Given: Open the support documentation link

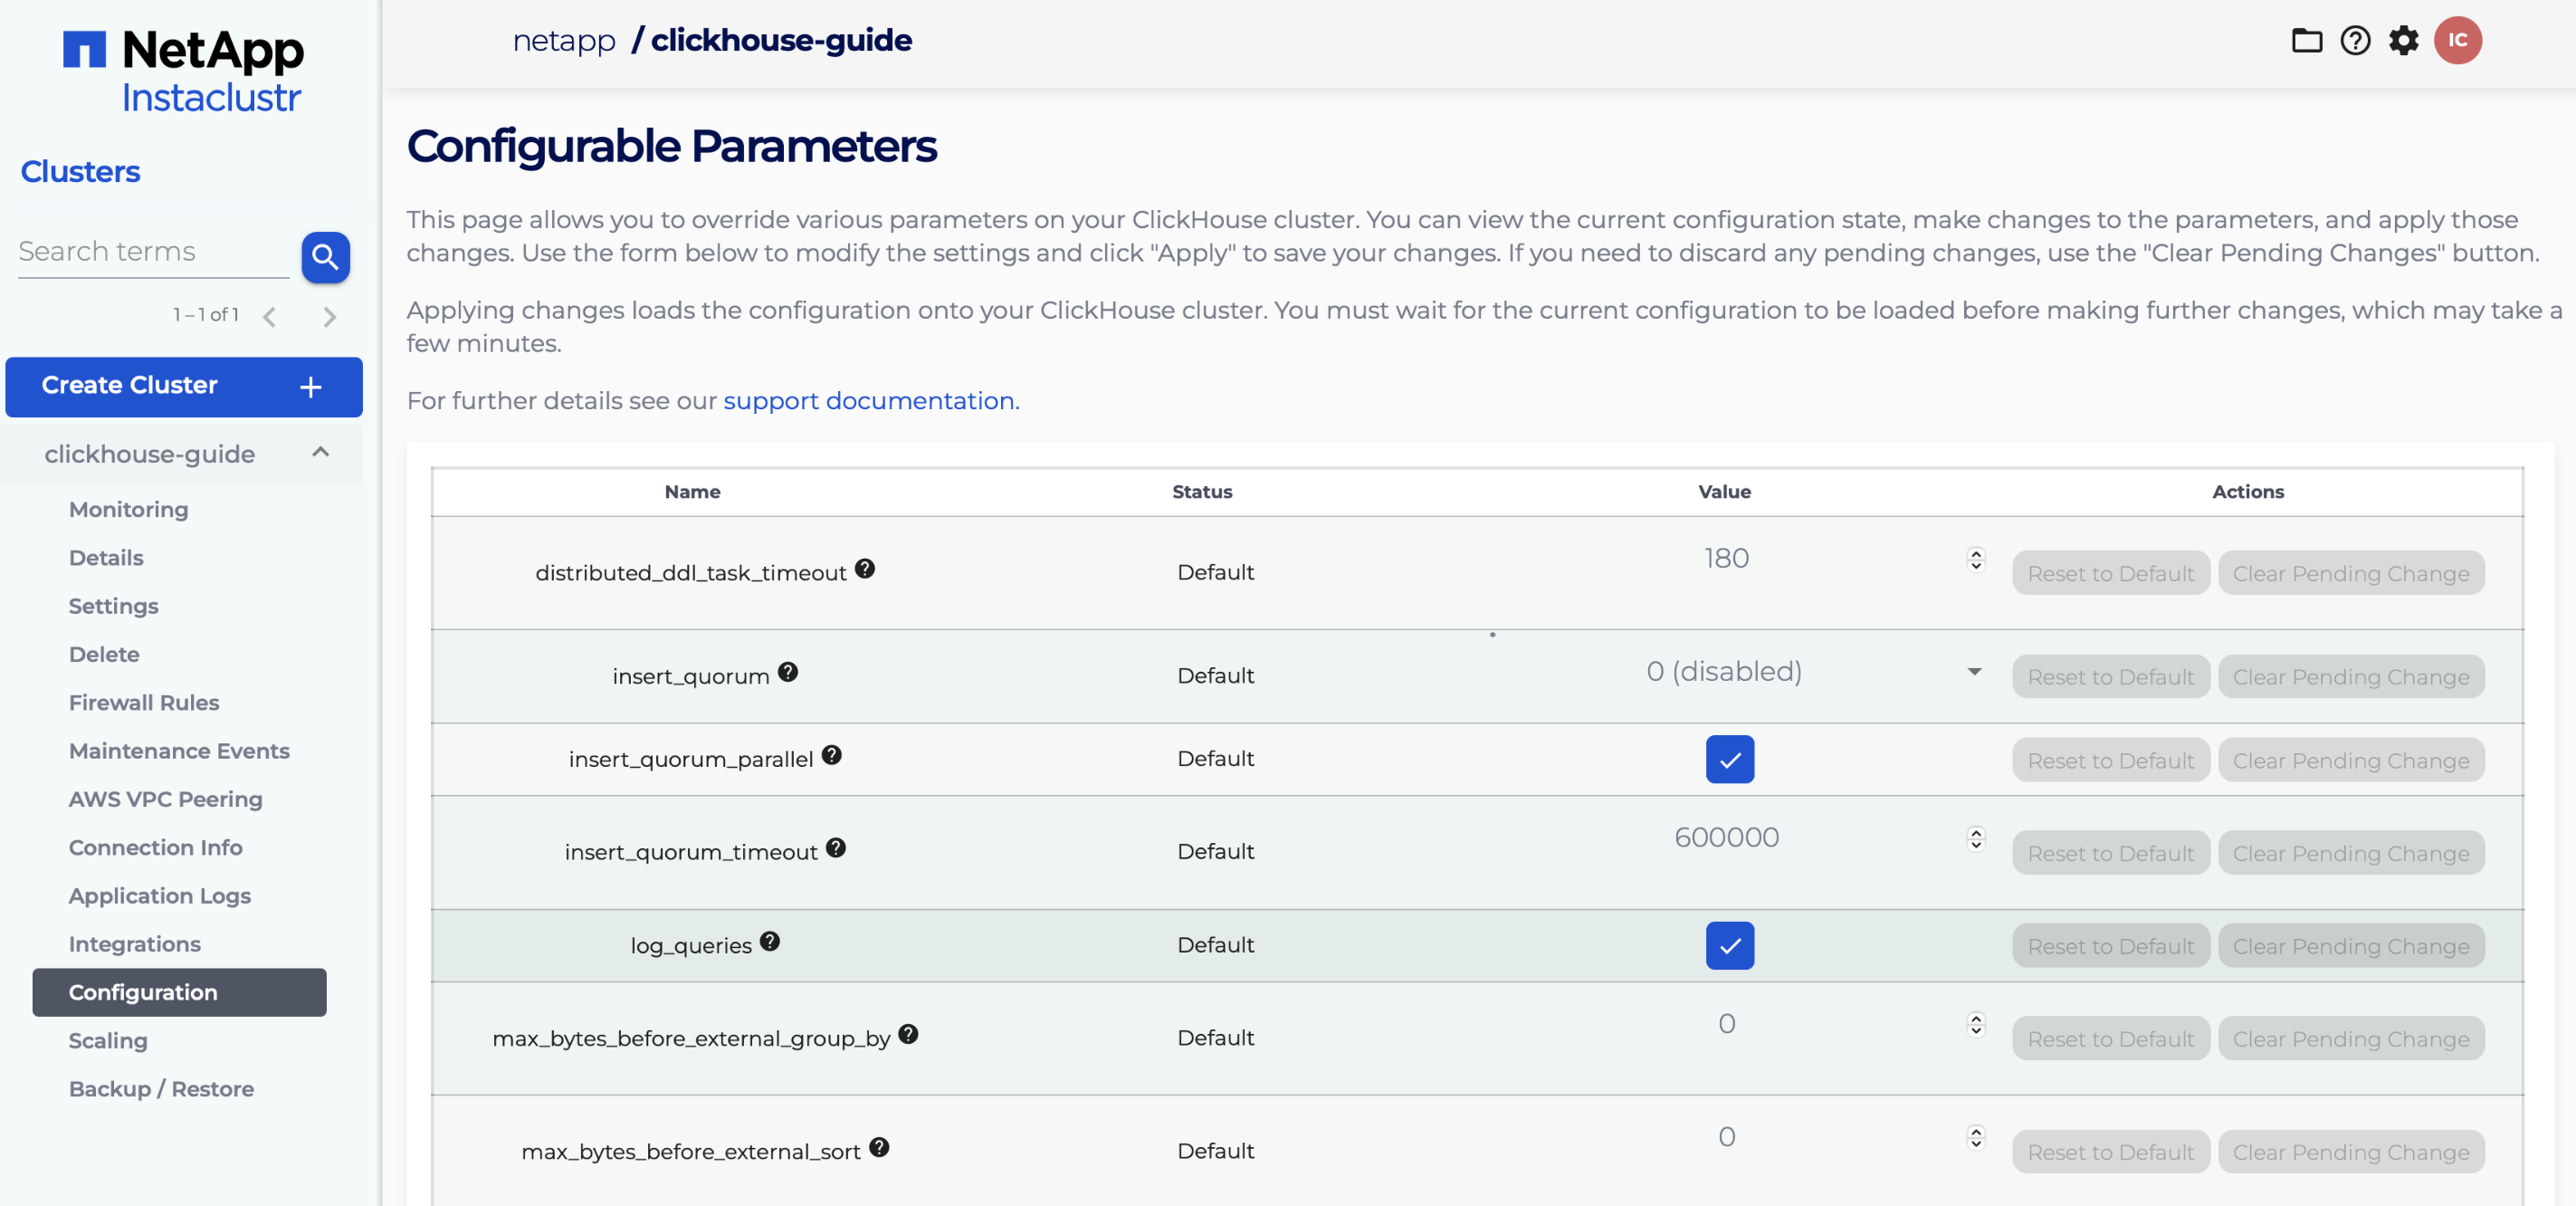Looking at the screenshot, I should tap(870, 400).
